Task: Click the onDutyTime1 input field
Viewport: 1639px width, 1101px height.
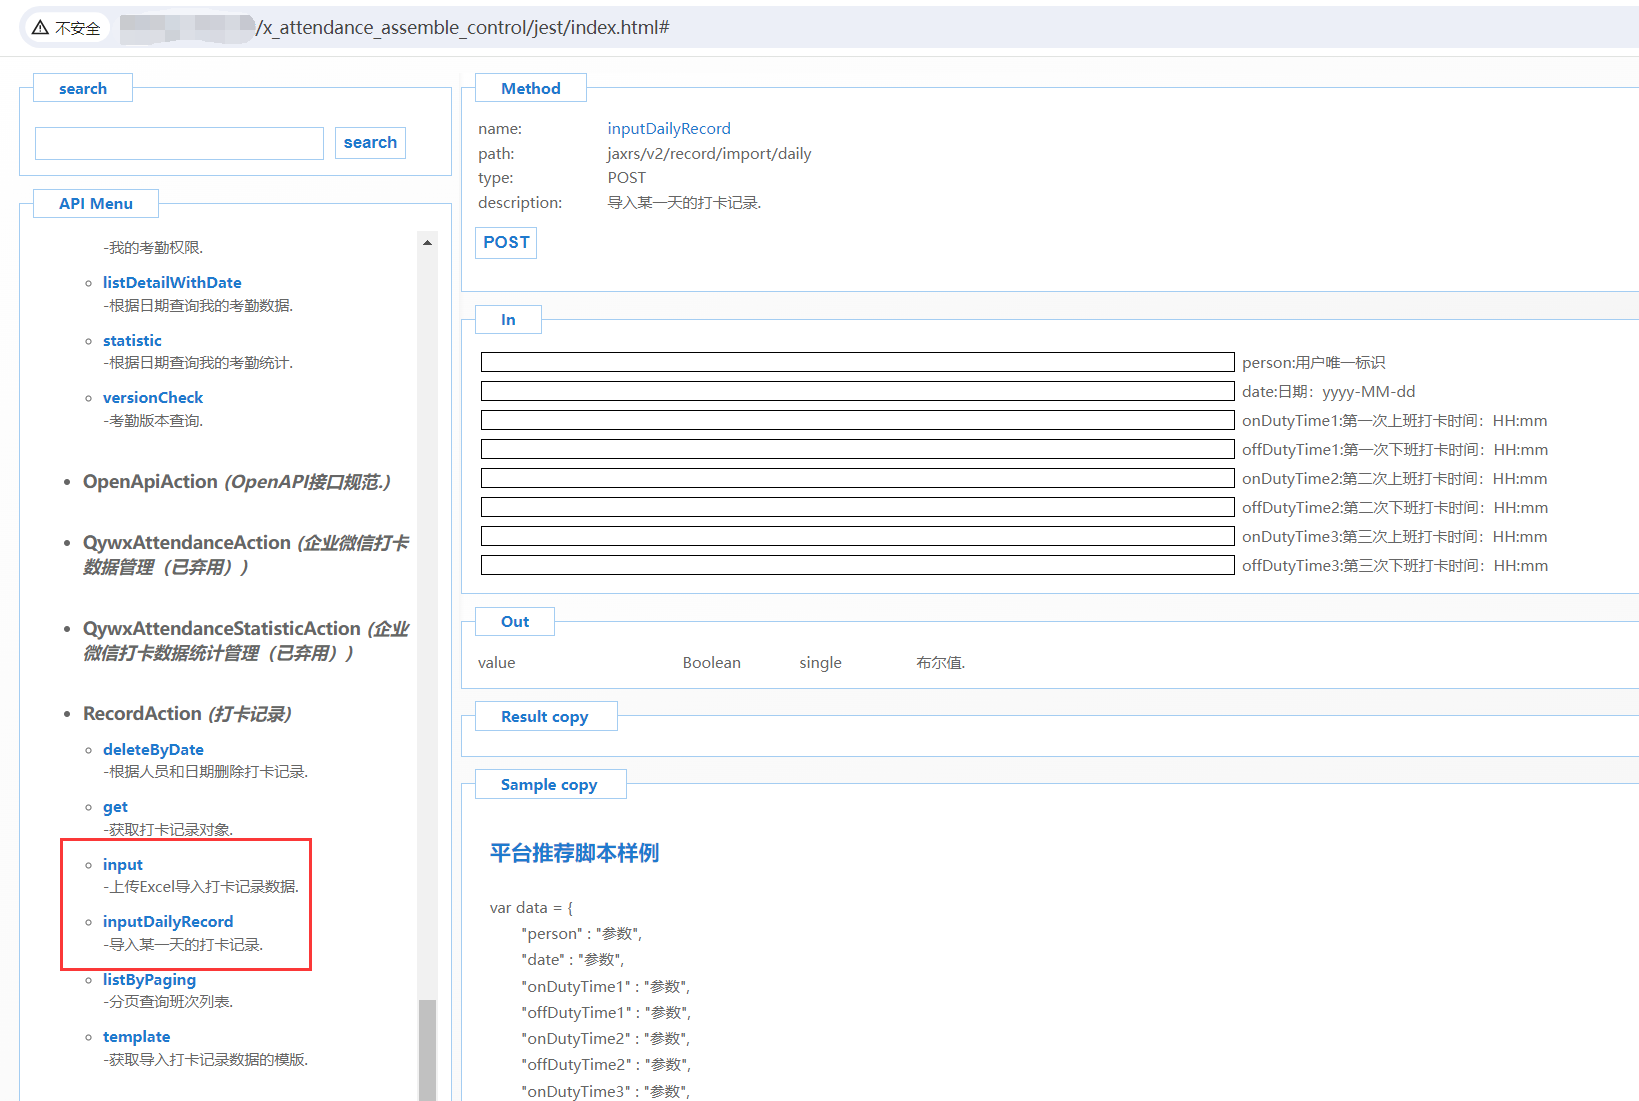Action: pos(857,420)
